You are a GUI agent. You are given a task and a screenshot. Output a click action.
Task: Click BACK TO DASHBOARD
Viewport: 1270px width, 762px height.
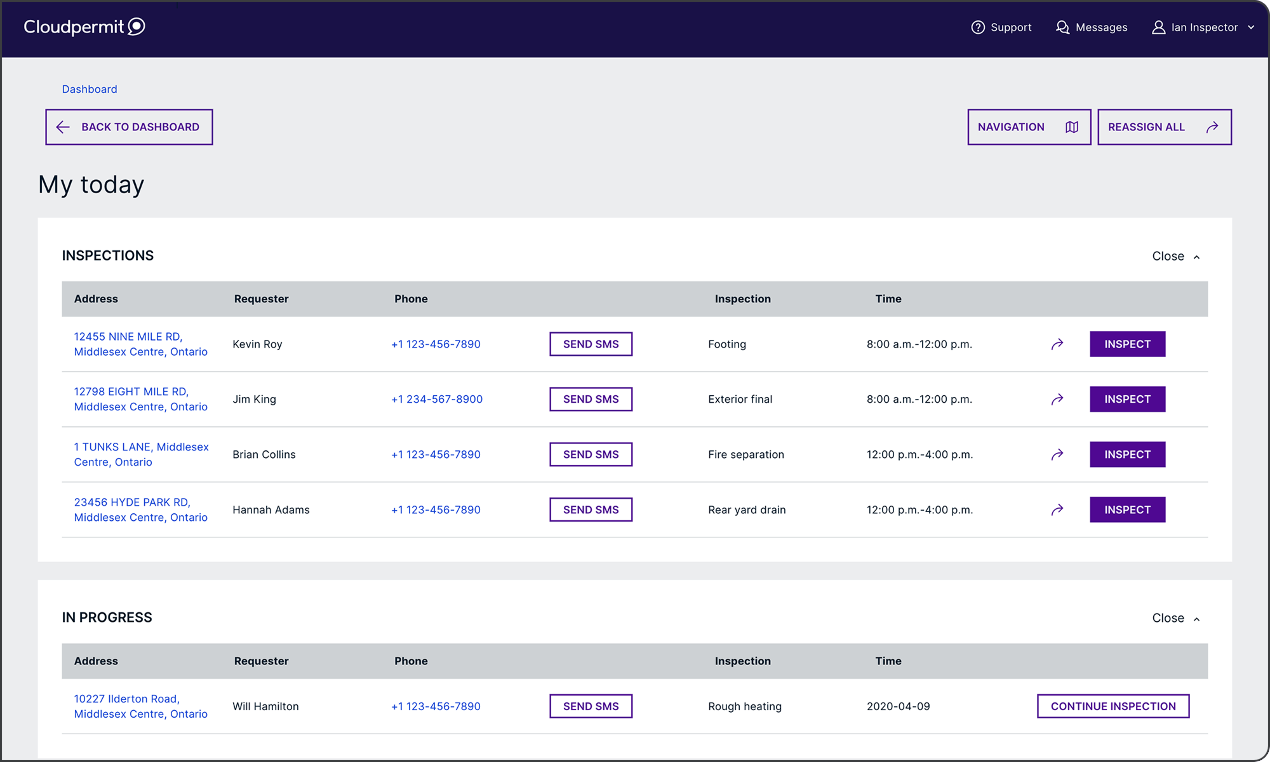coord(128,127)
